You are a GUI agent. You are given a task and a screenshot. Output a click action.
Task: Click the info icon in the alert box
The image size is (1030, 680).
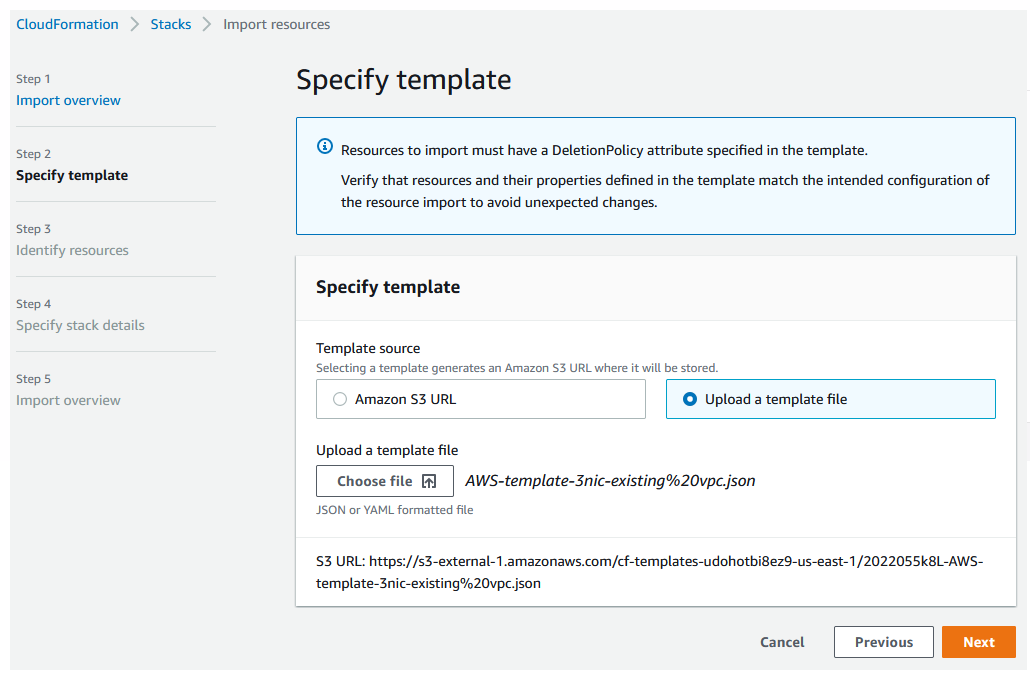pos(325,146)
